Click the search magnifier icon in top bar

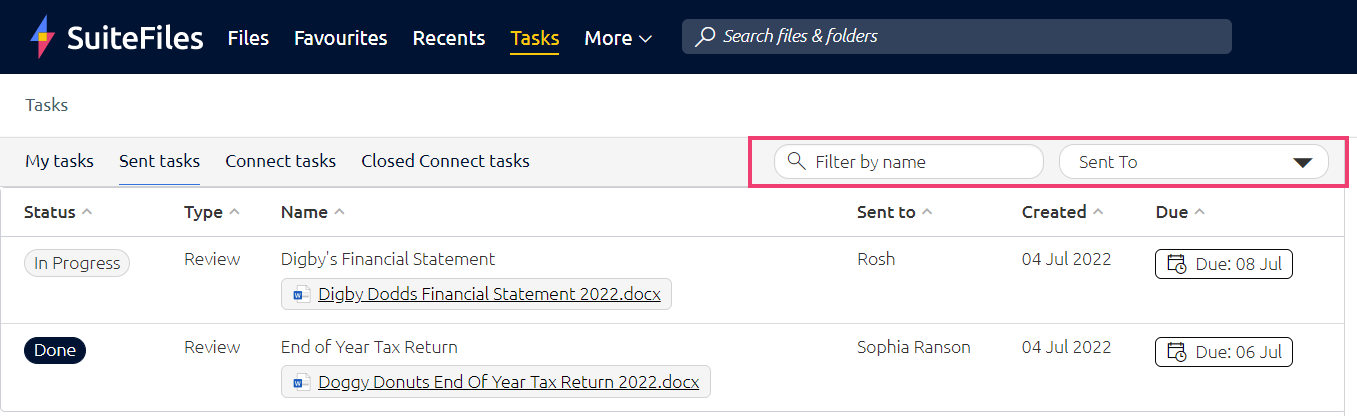point(706,37)
